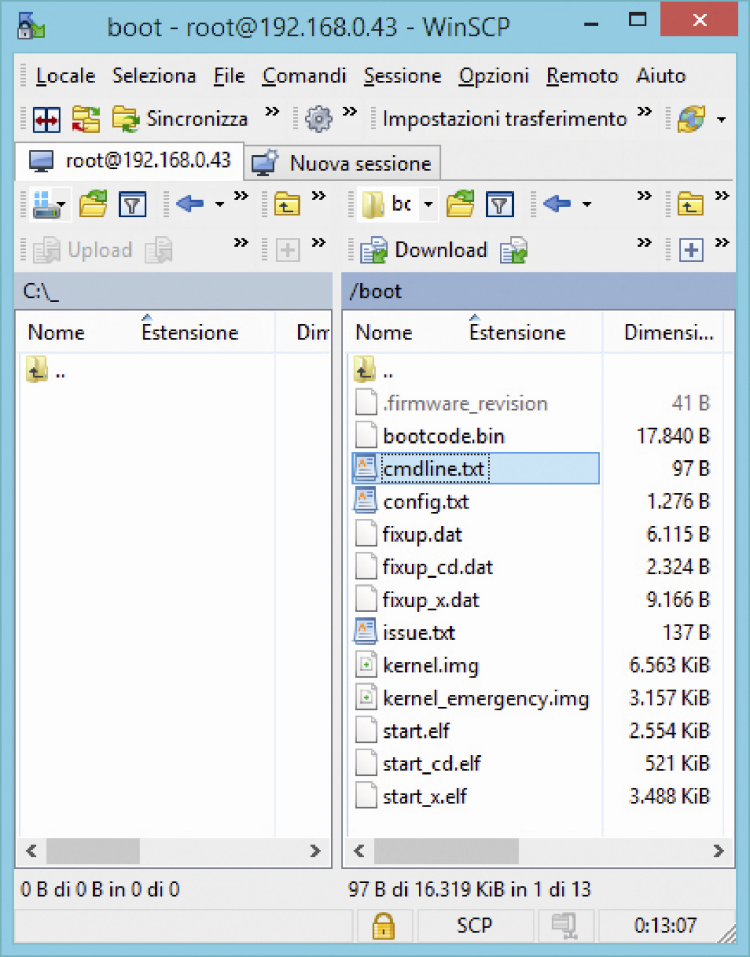Sort remote panel by Estensione column
Image resolution: width=750 pixels, height=957 pixels.
(517, 333)
